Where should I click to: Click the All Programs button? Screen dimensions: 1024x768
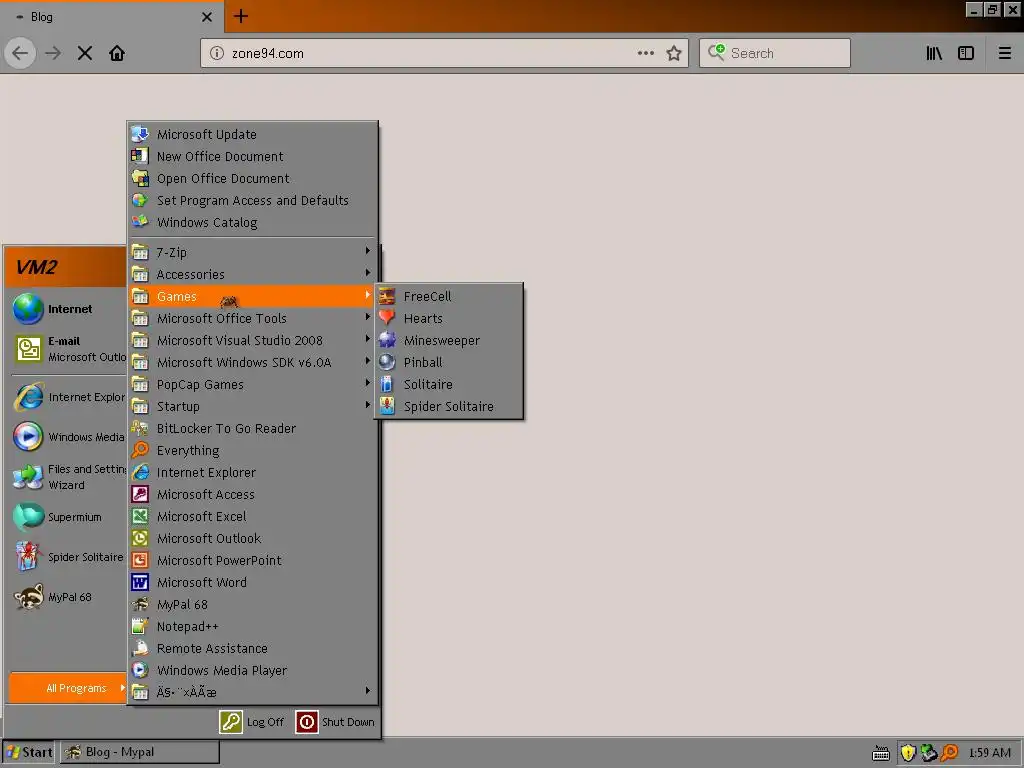(68, 688)
